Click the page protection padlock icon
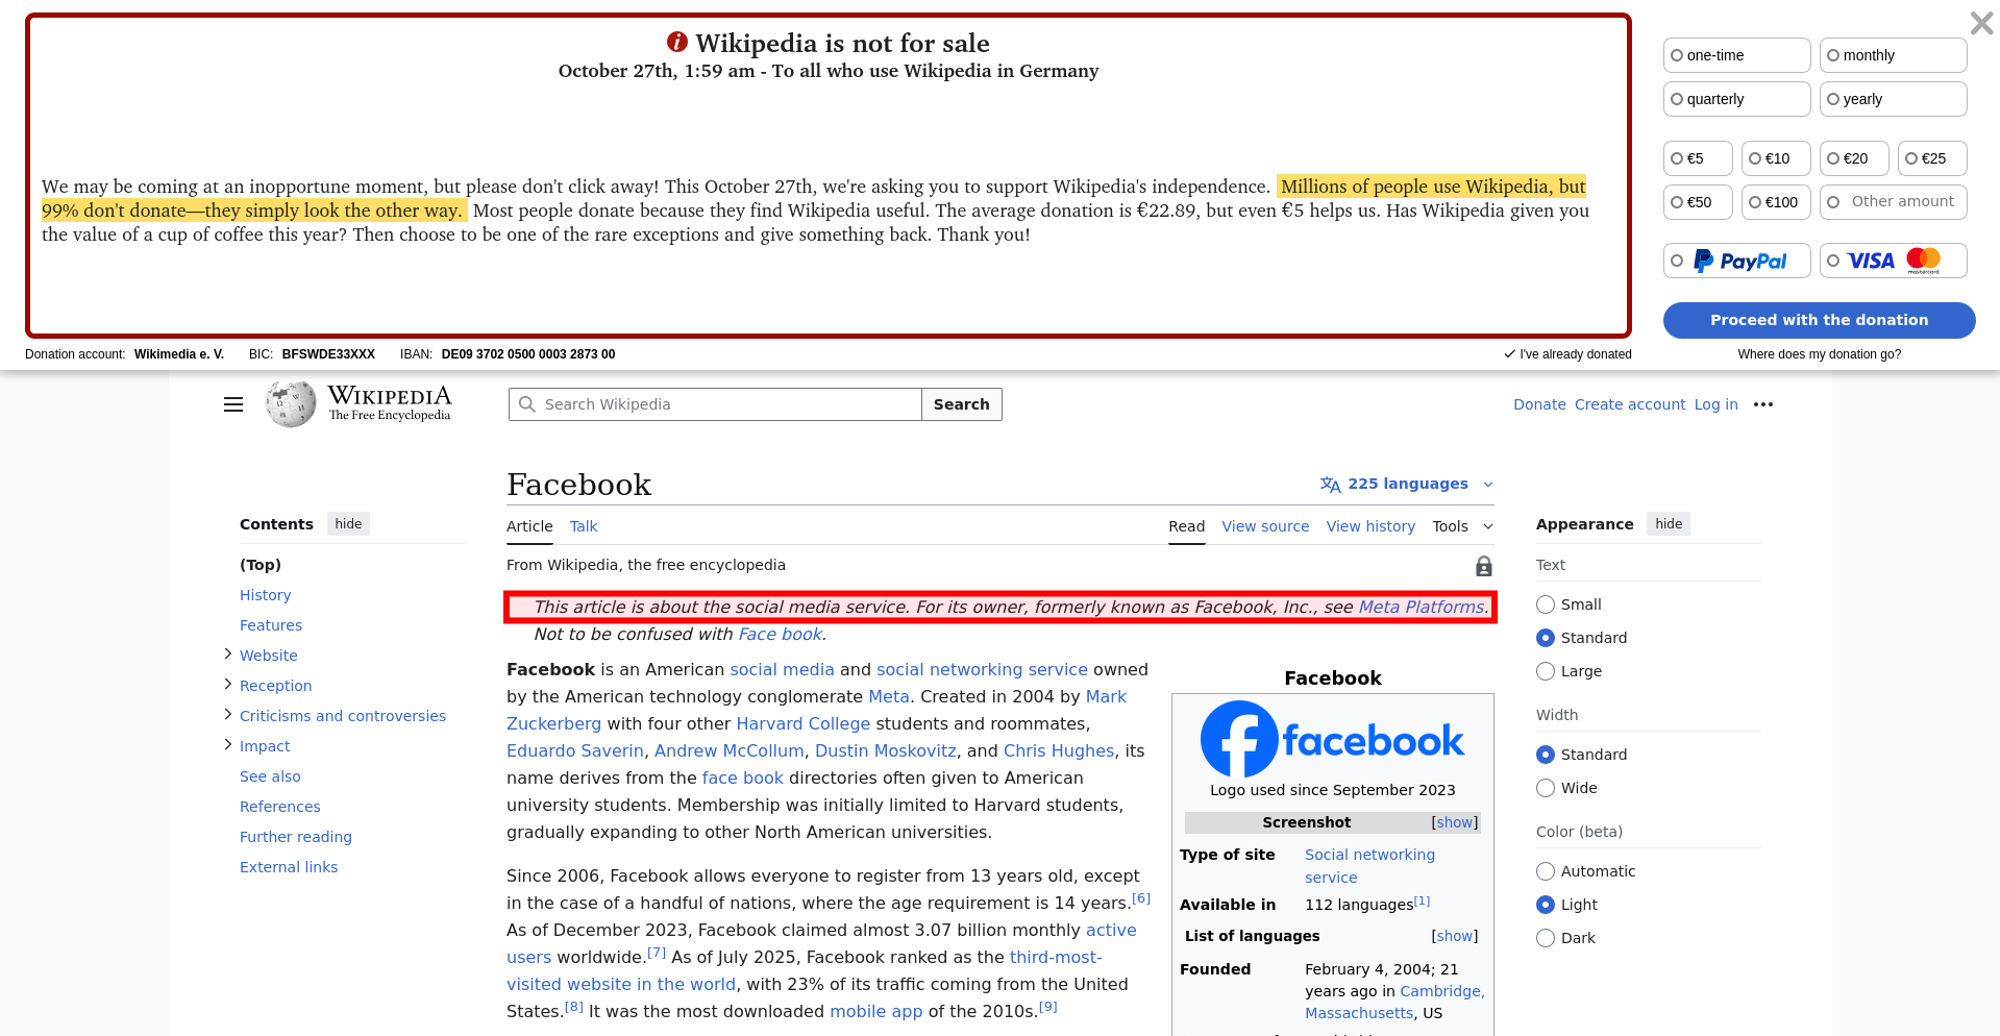 1483,566
